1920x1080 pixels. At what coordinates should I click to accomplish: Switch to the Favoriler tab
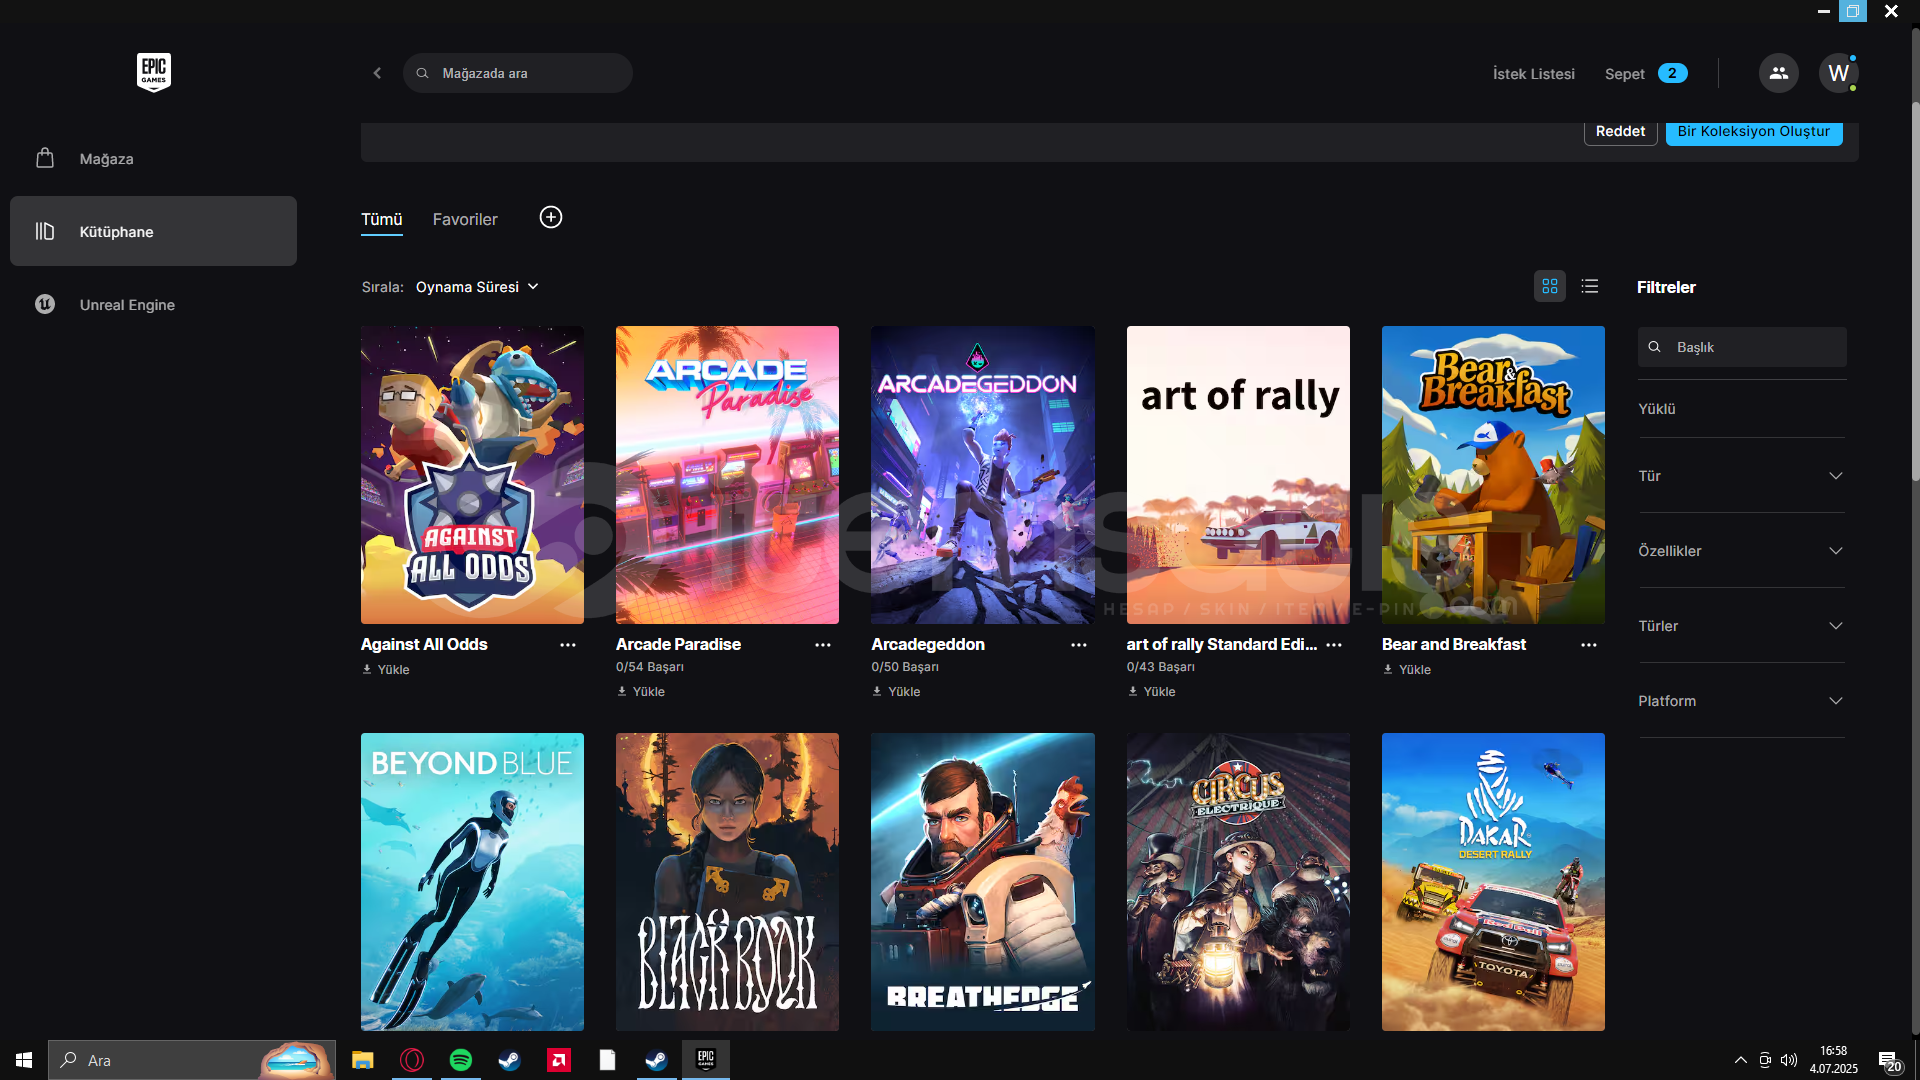click(465, 219)
